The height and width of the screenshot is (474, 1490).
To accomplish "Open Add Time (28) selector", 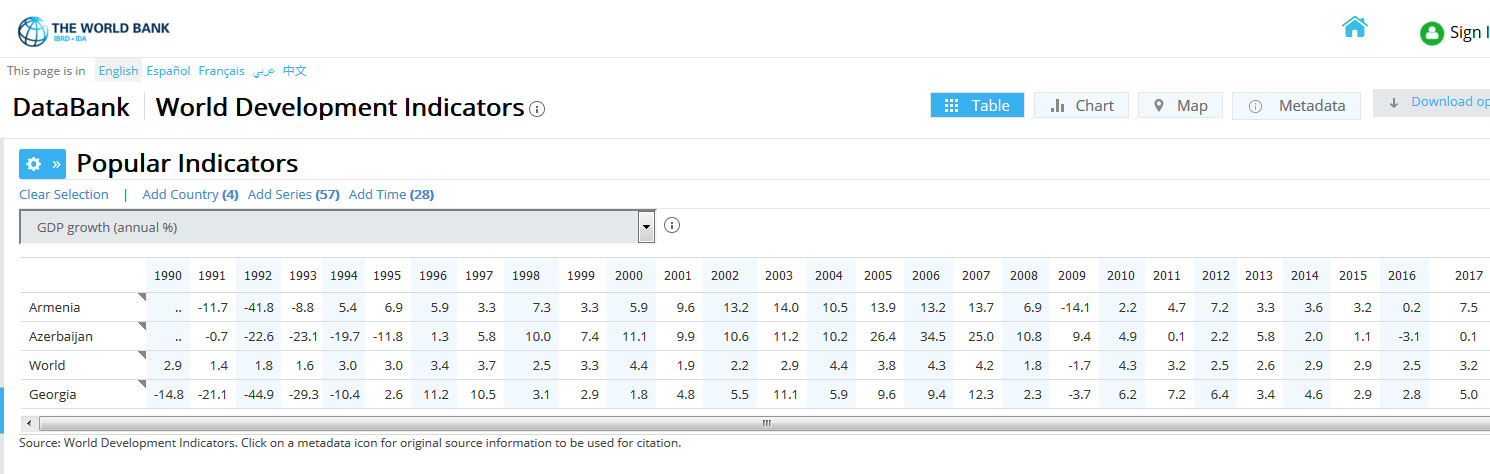I will [391, 194].
